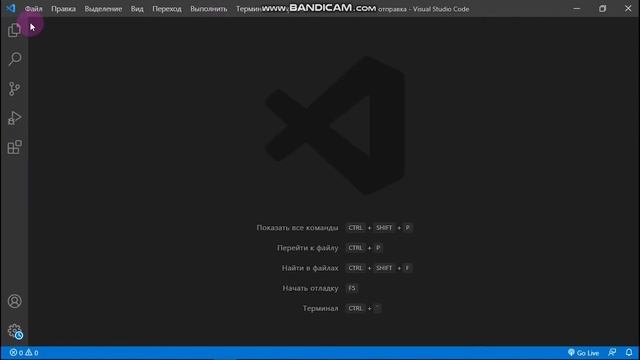Click the feedback icon in status bar
Screen dimensions: 640x360
612,353
